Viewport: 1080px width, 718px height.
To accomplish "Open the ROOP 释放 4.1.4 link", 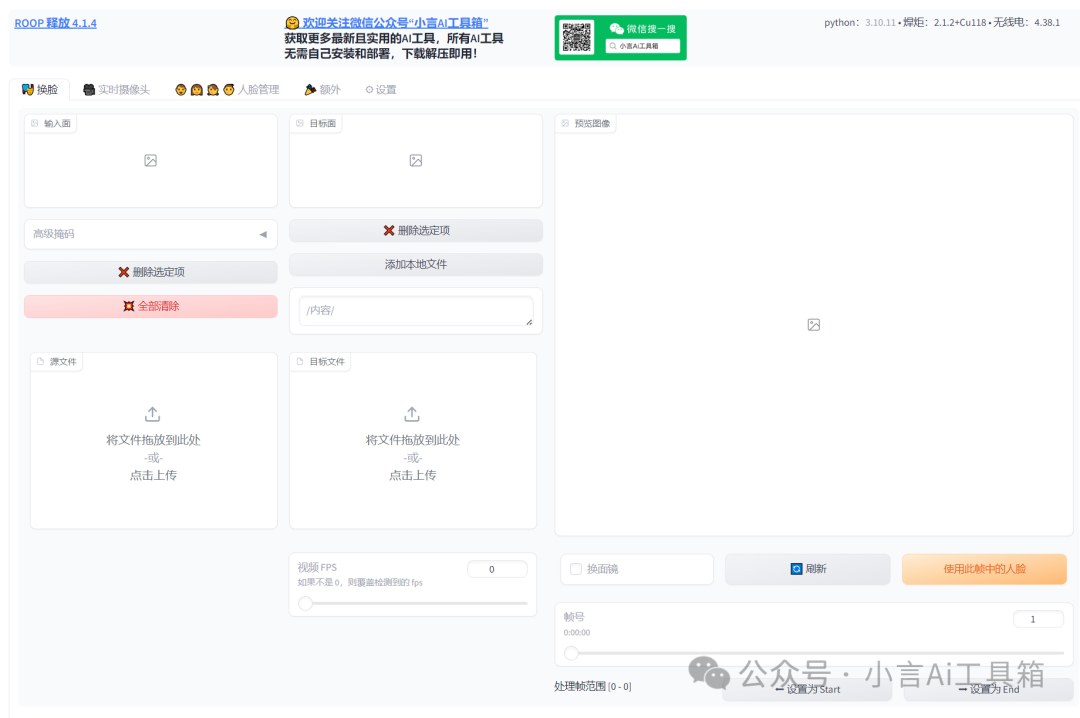I will pos(56,23).
